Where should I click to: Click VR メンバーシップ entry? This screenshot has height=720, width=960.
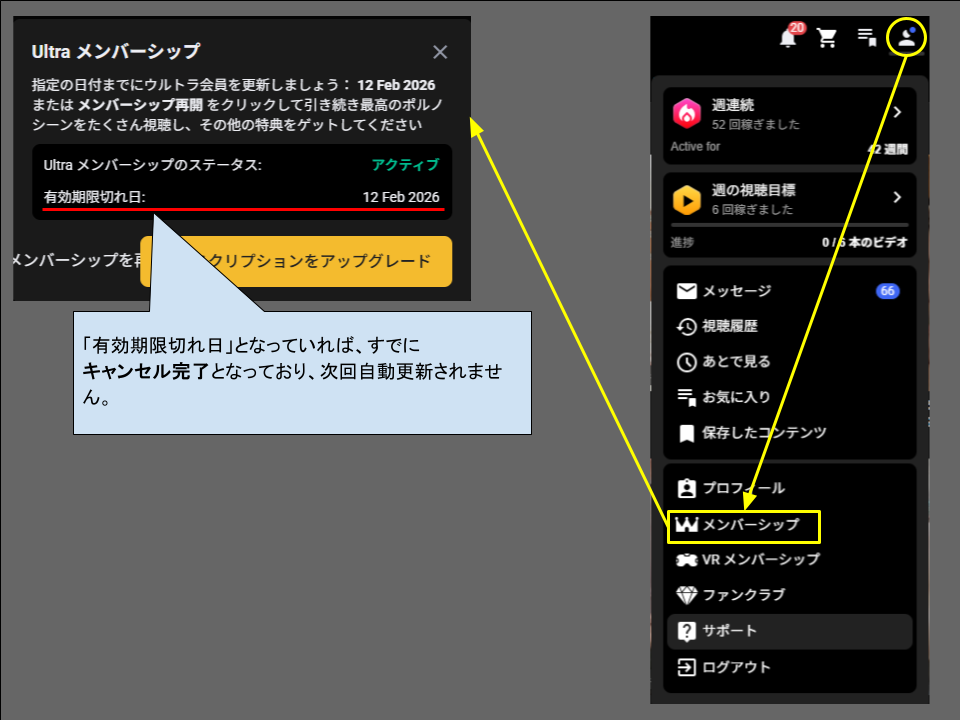pyautogui.click(x=760, y=560)
